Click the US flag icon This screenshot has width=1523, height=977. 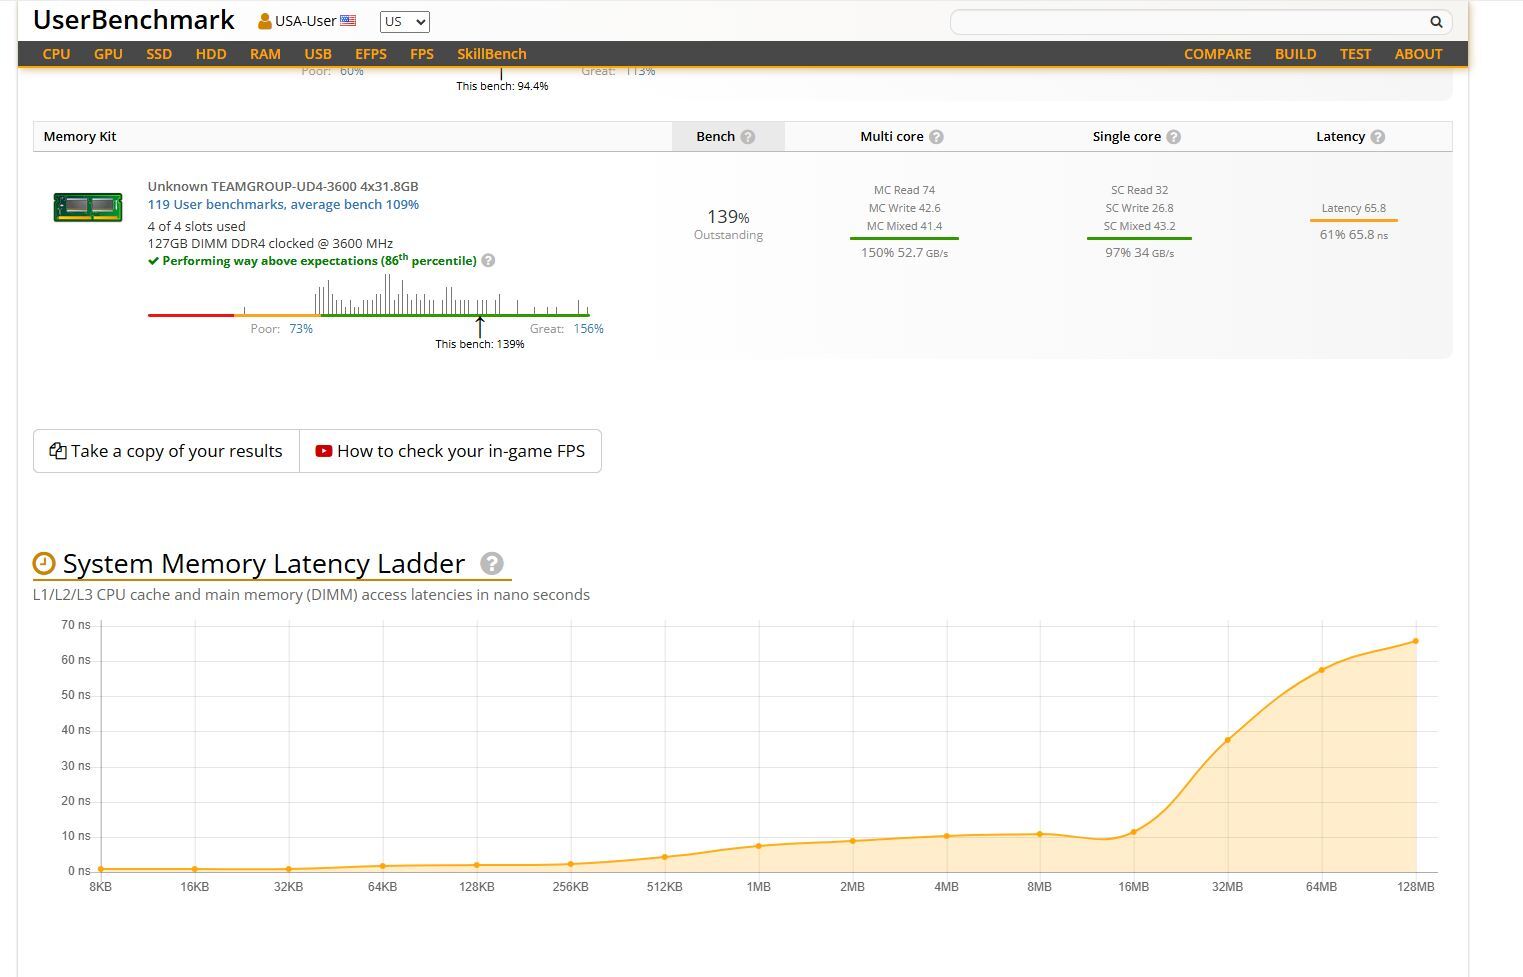click(348, 21)
